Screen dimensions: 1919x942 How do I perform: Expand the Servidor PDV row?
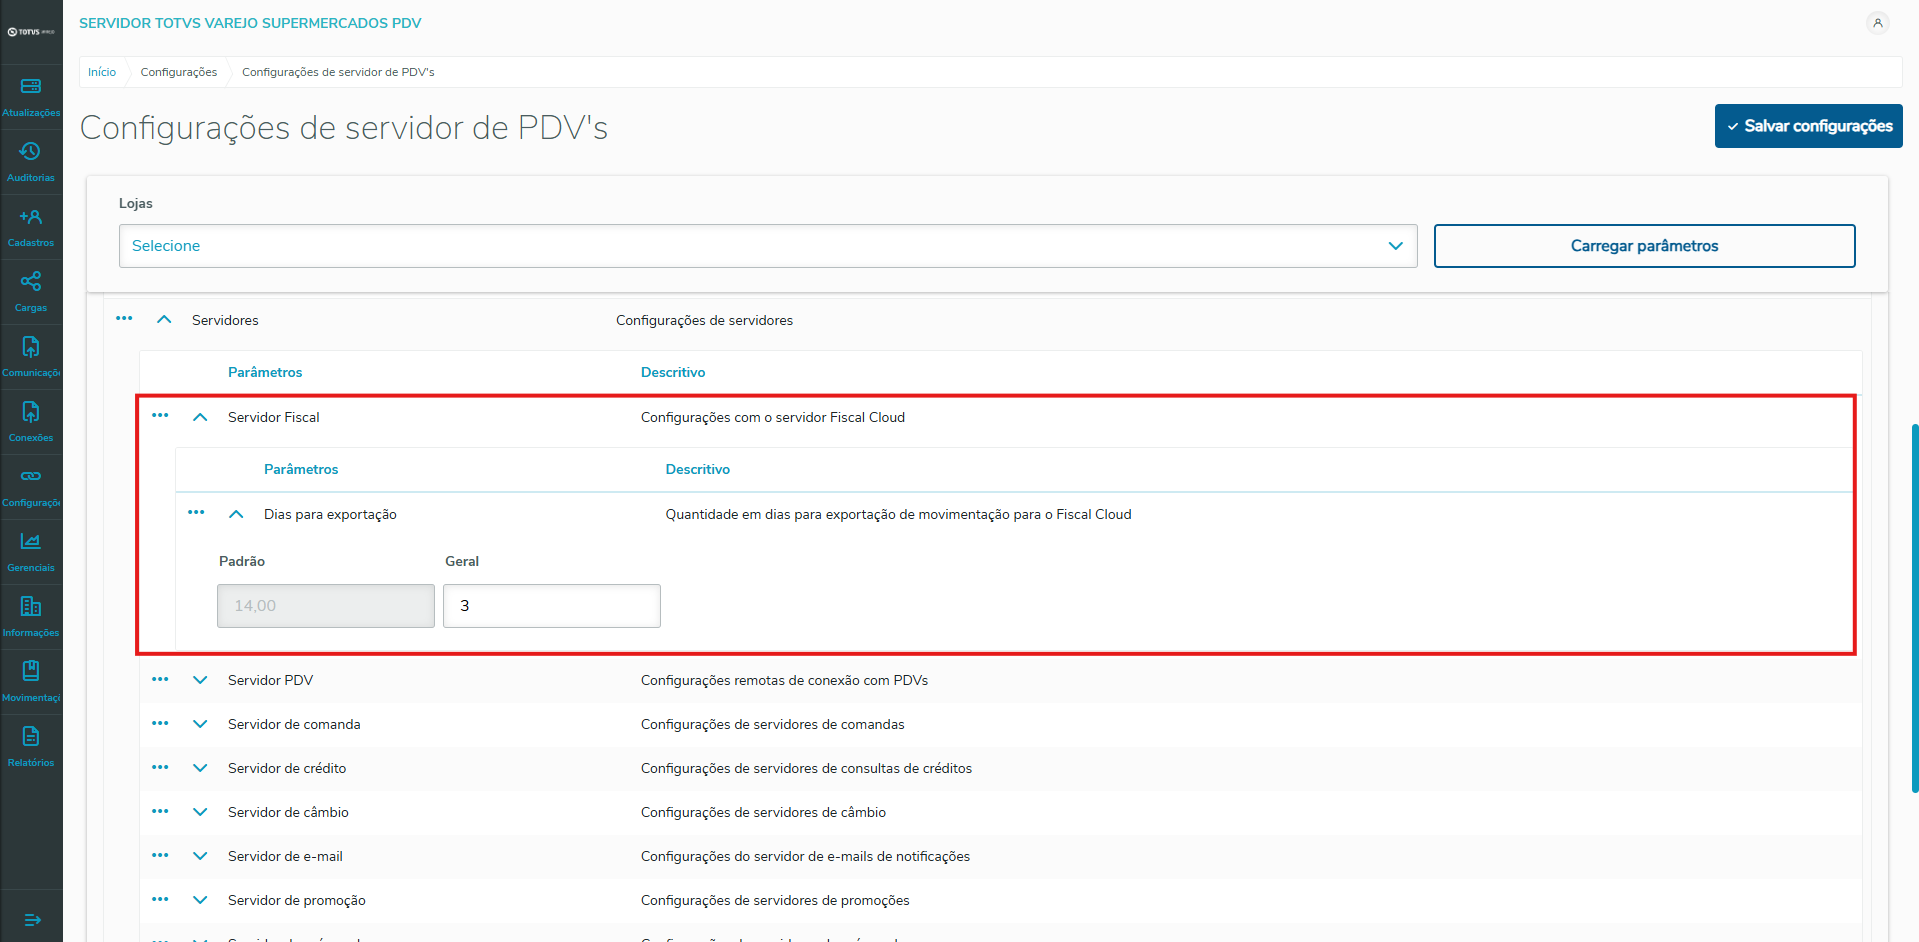200,680
